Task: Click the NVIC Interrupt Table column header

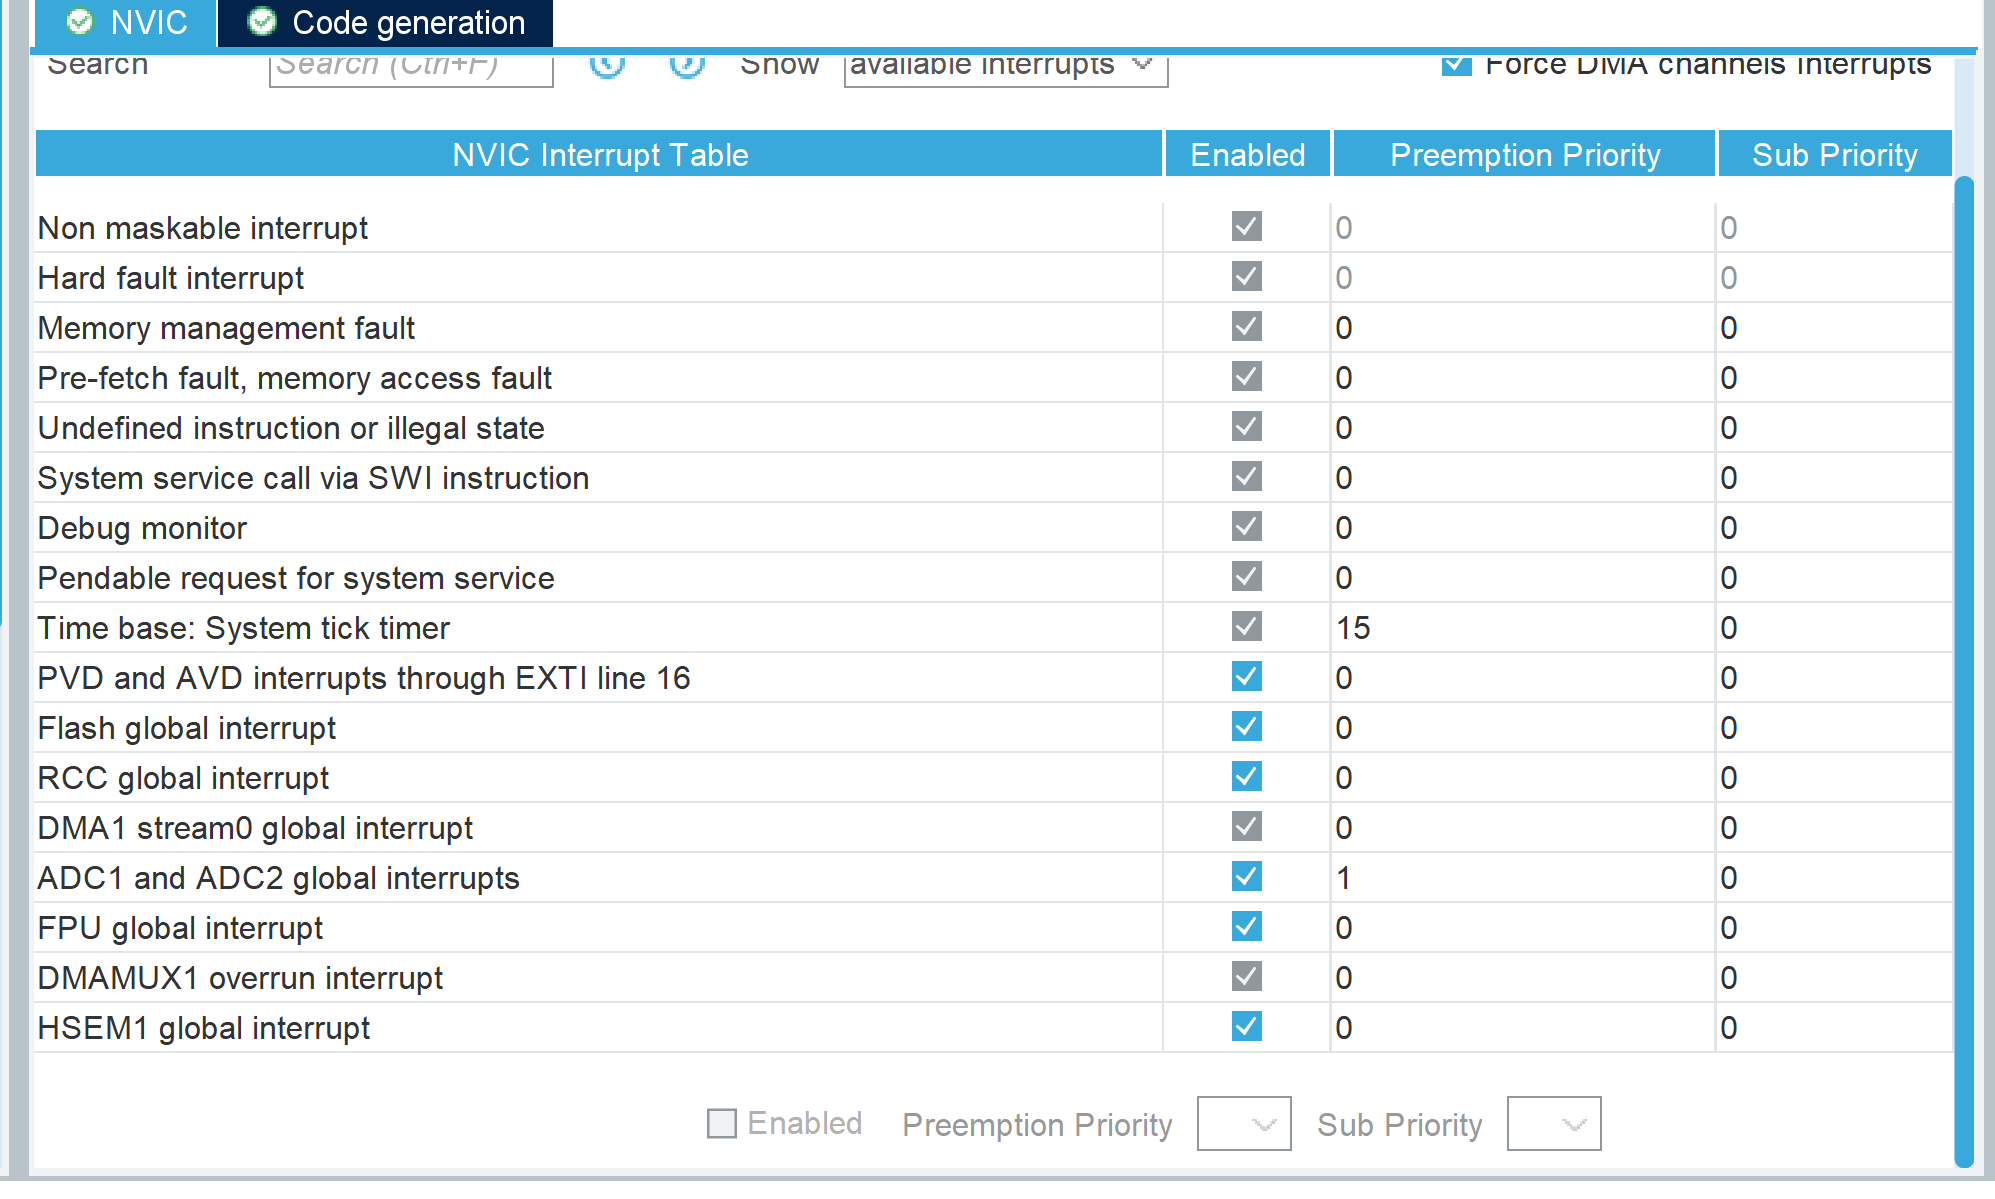Action: coord(599,154)
